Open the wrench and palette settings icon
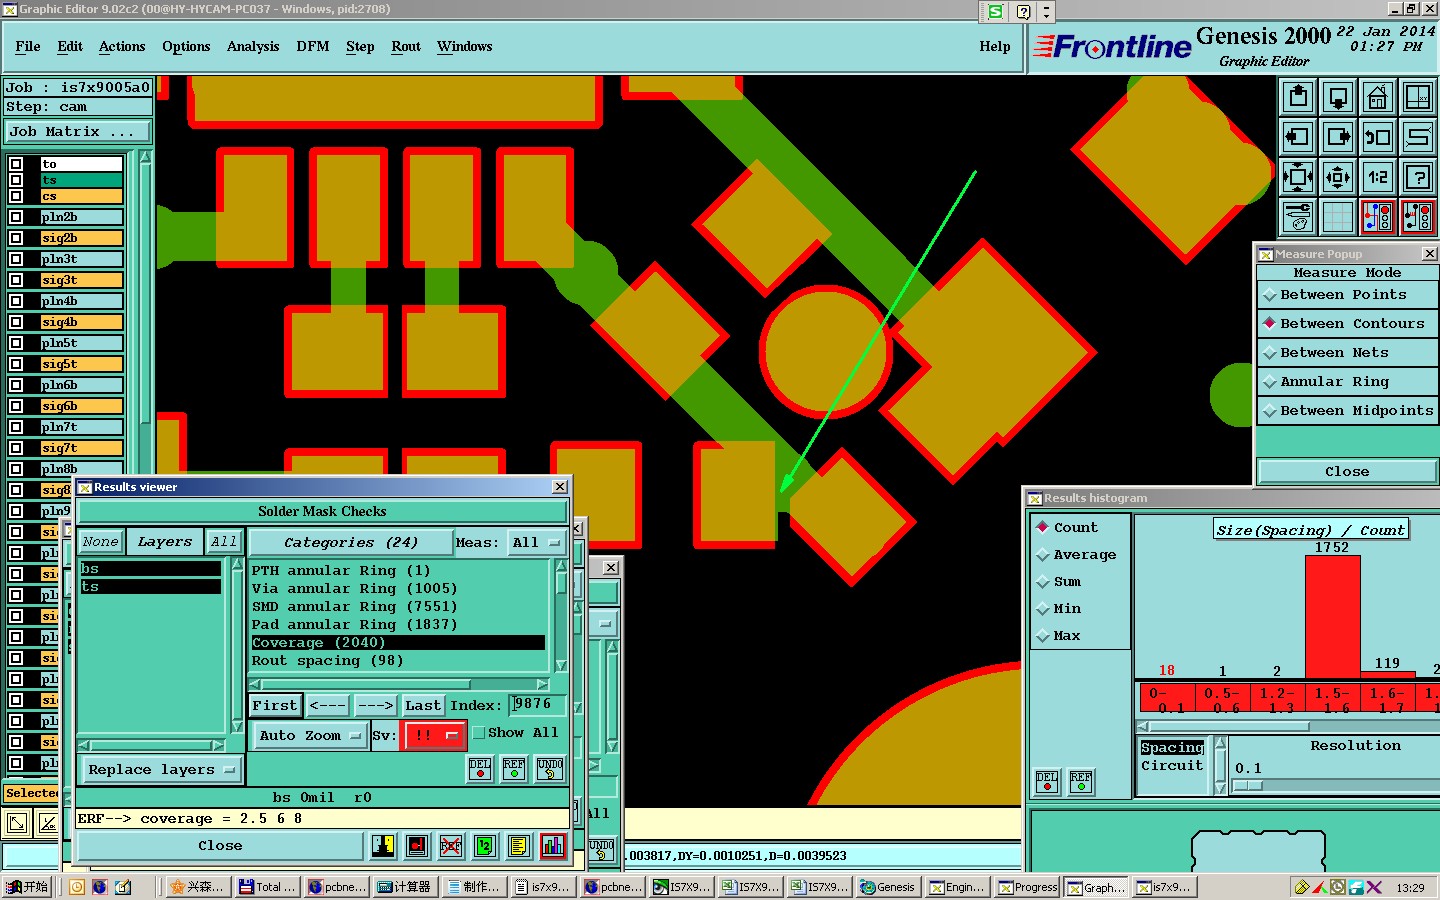1440x900 pixels. [x=1298, y=217]
